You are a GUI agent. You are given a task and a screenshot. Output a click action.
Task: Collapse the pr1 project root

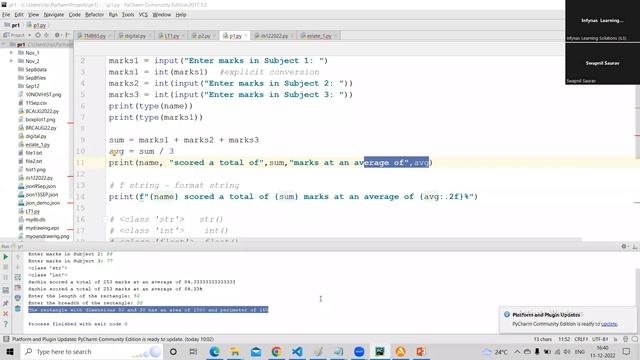(x=4, y=44)
